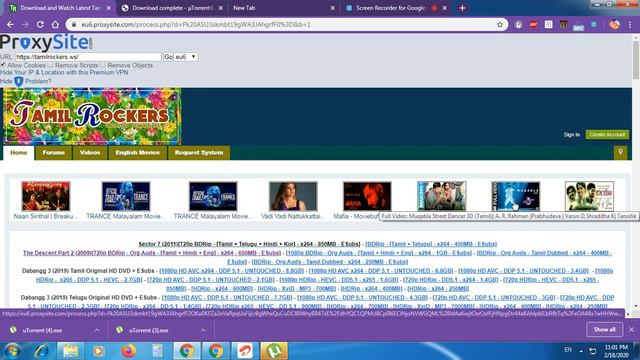Open the eu6 server dropdown
The height and width of the screenshot is (360, 640).
(x=186, y=57)
